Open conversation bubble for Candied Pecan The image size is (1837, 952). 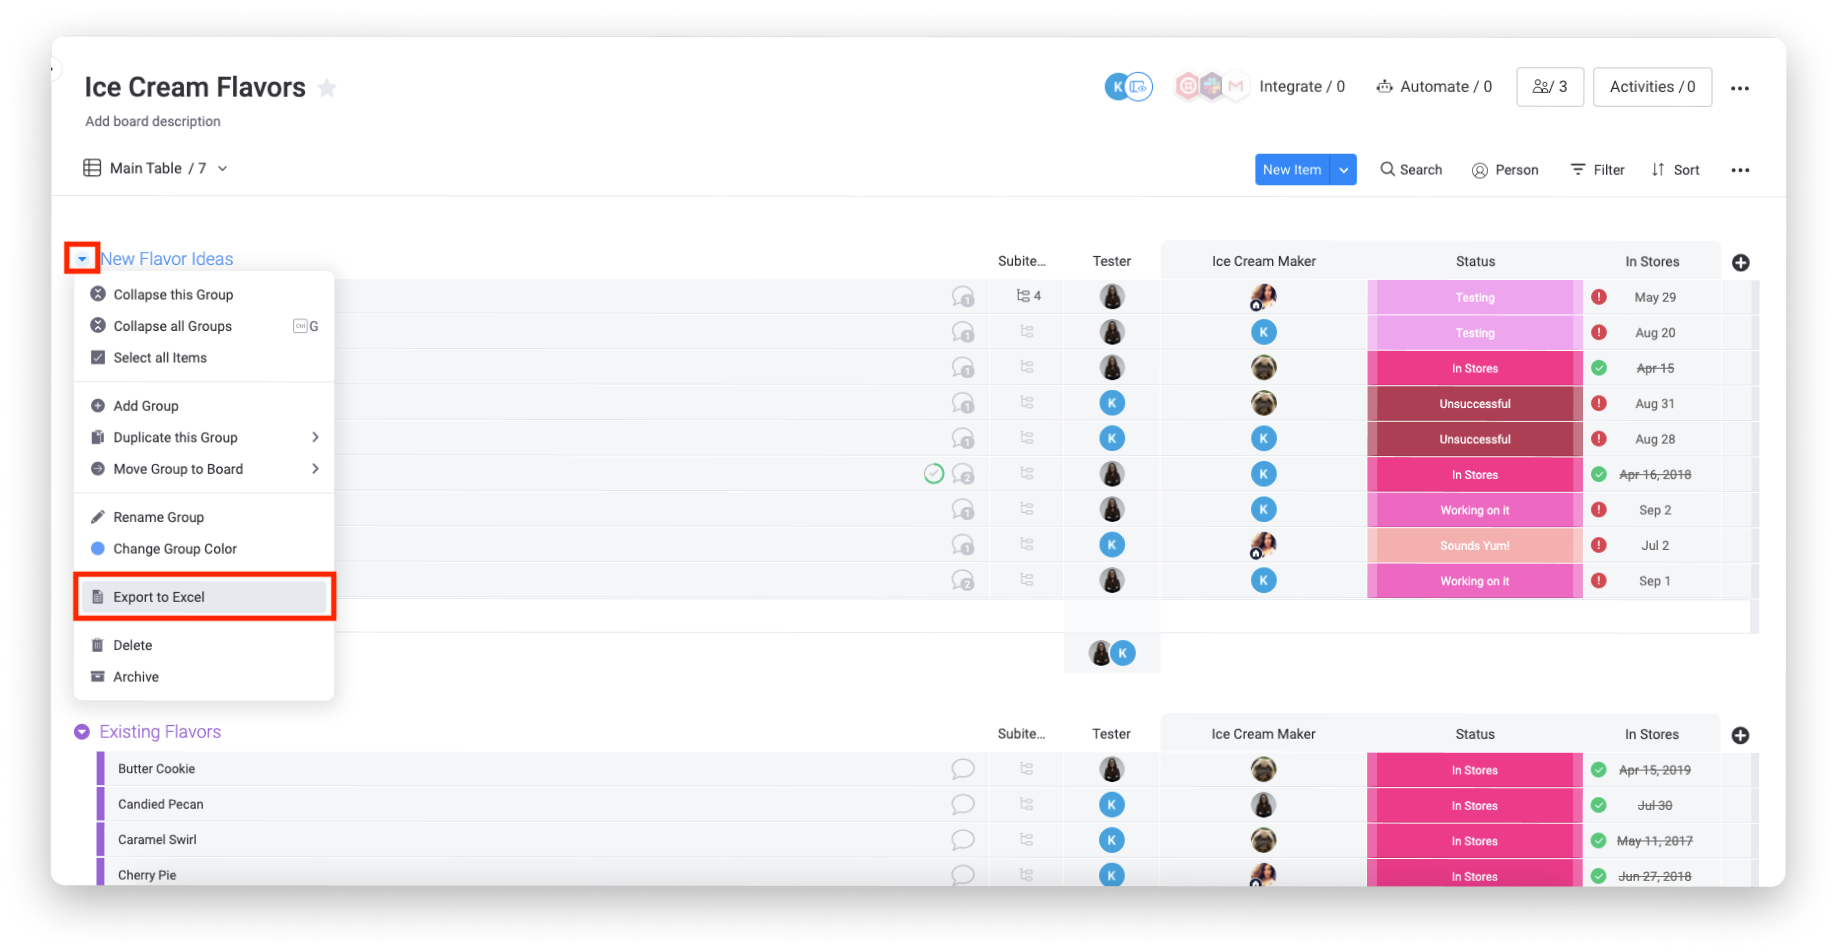click(x=963, y=804)
